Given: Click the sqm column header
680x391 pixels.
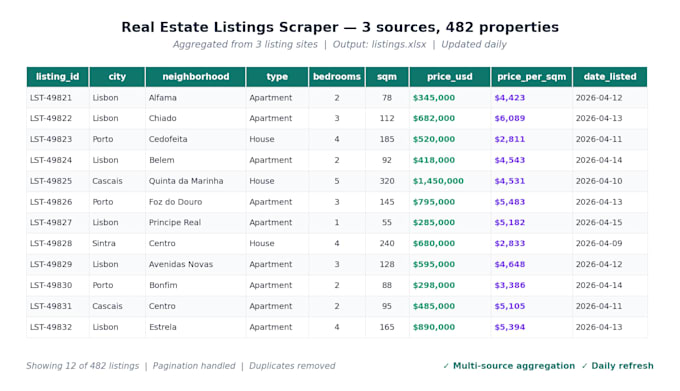Looking at the screenshot, I should coord(387,77).
